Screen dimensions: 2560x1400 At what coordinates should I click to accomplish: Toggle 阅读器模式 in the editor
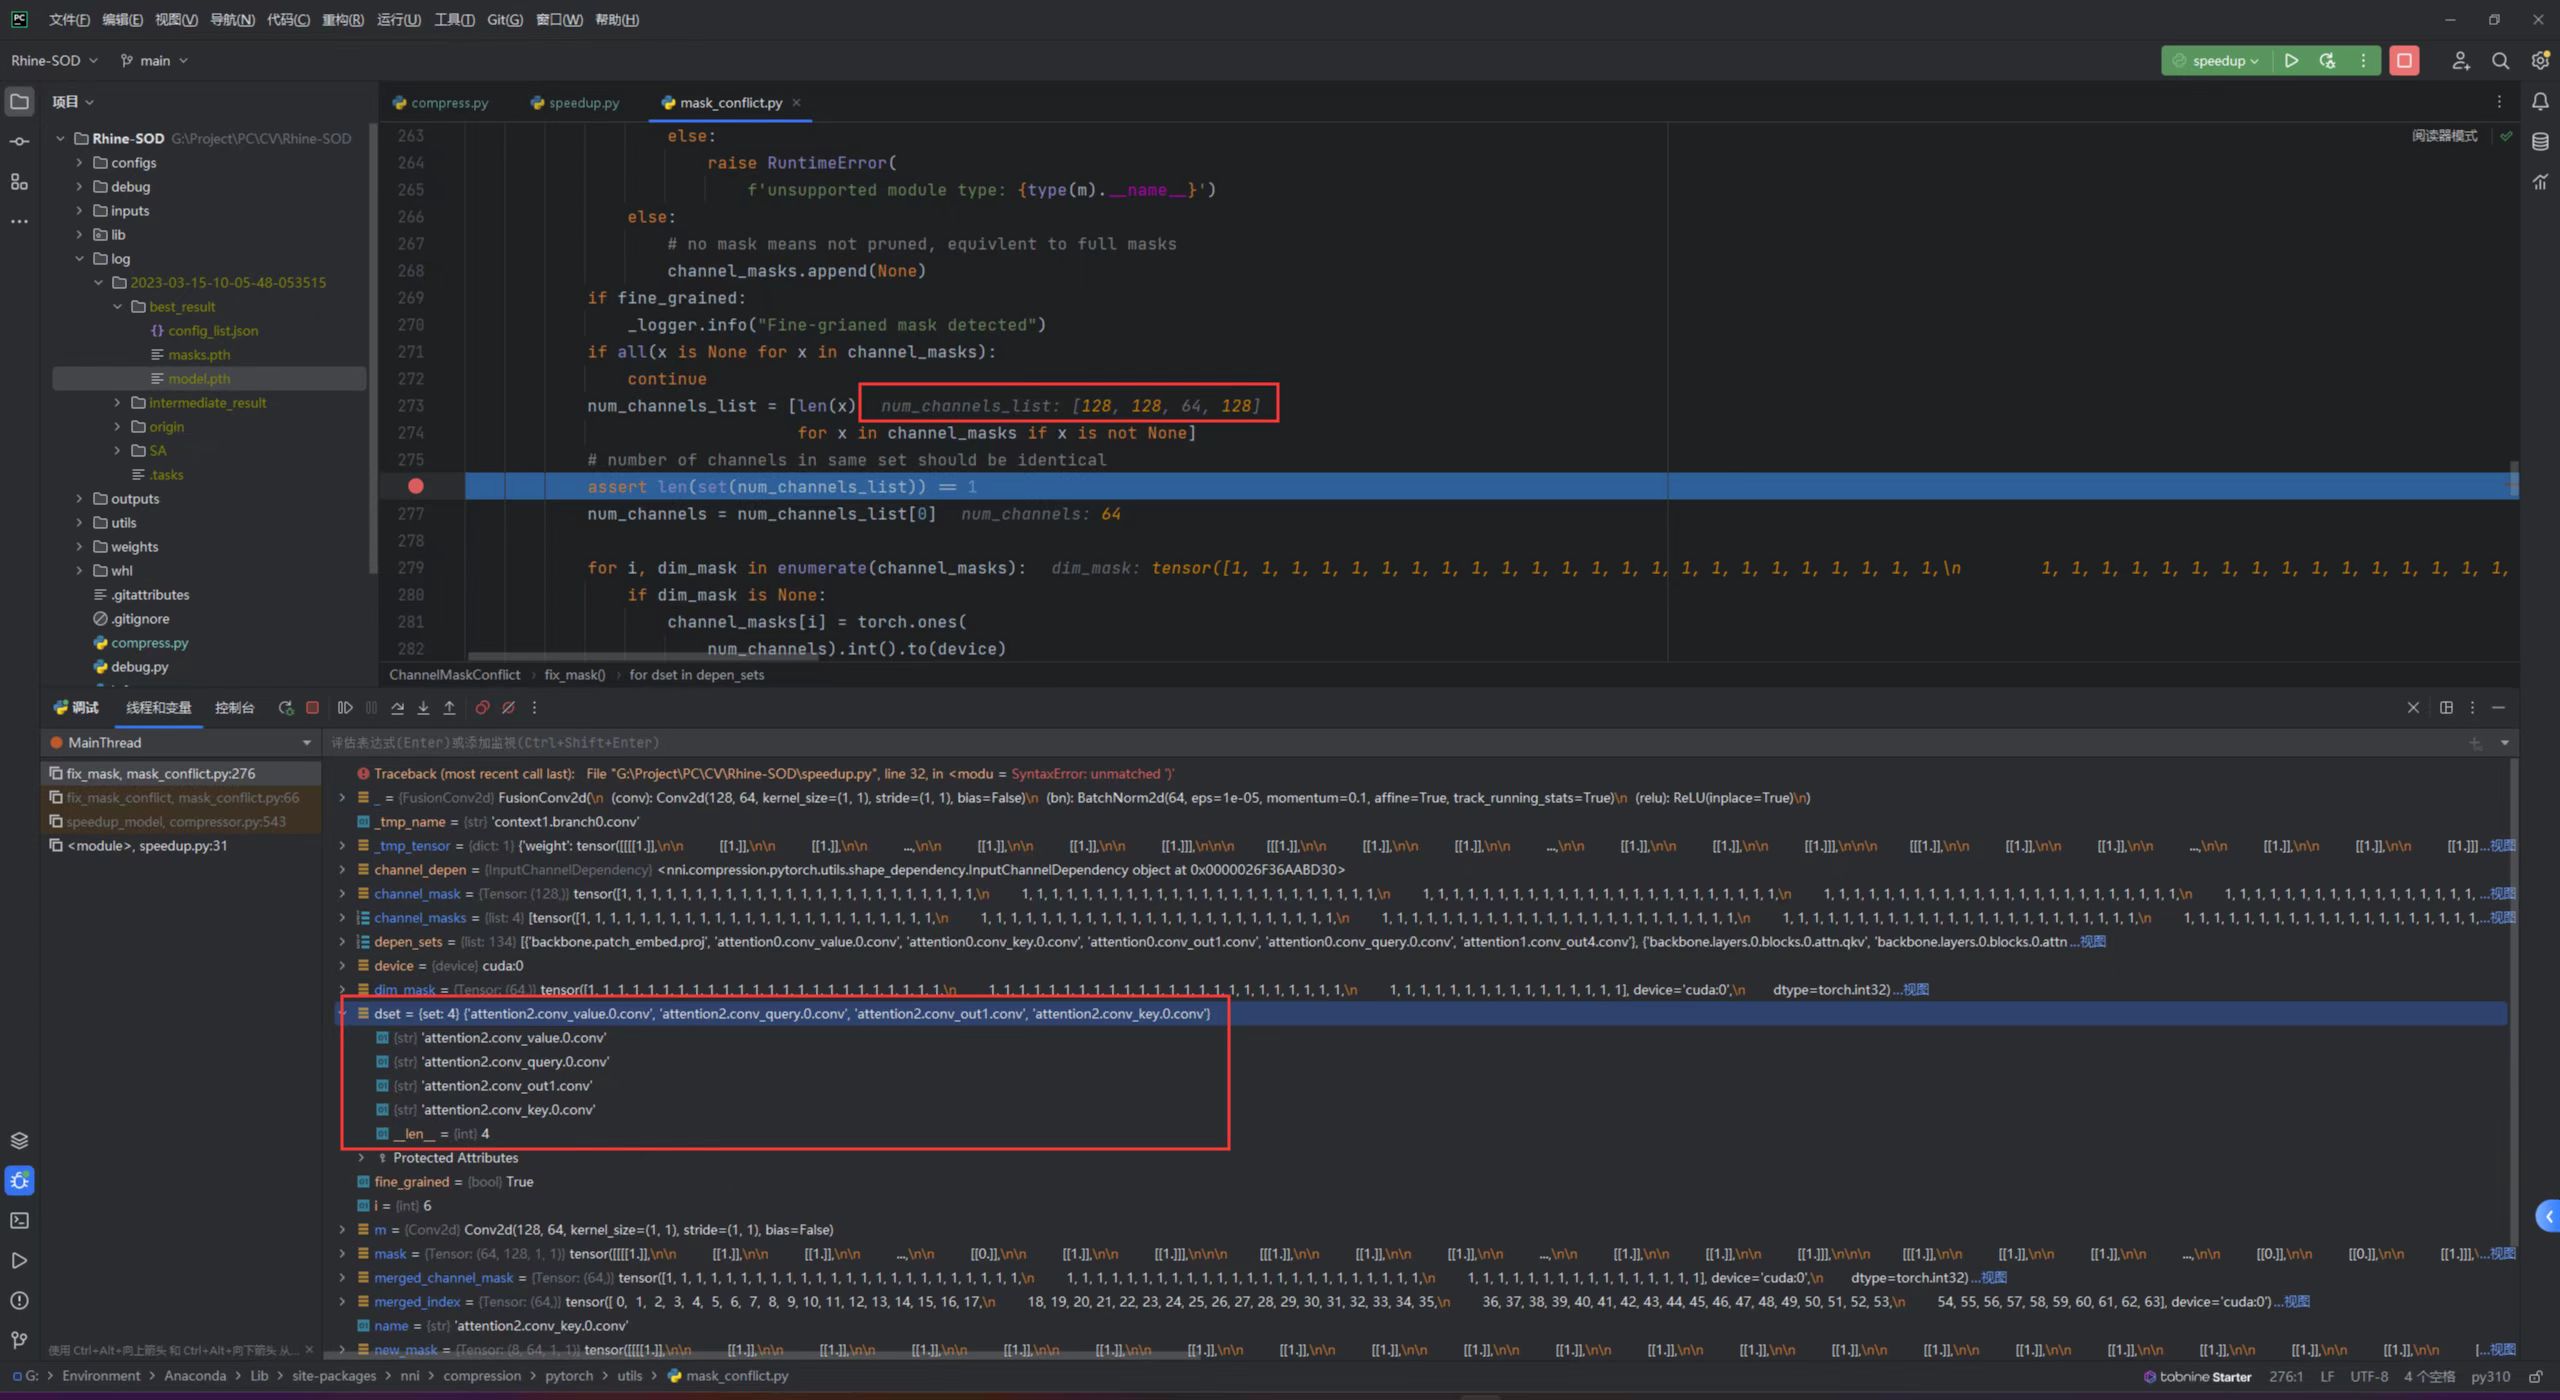(2443, 135)
